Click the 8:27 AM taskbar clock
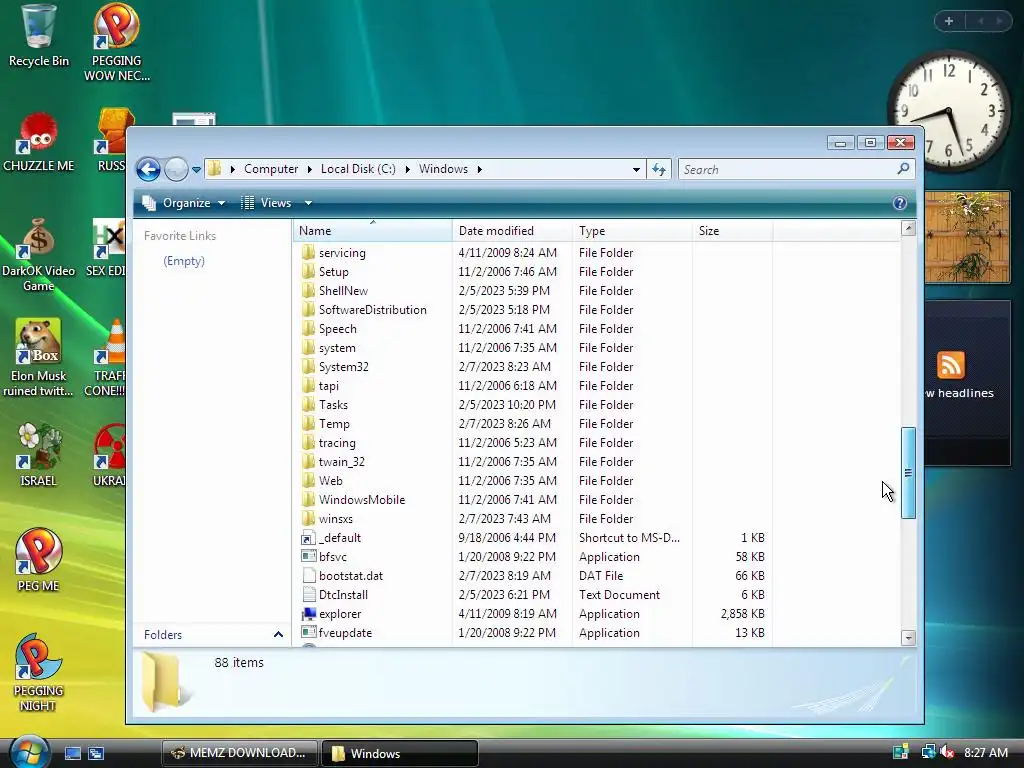The image size is (1024, 768). 985,752
